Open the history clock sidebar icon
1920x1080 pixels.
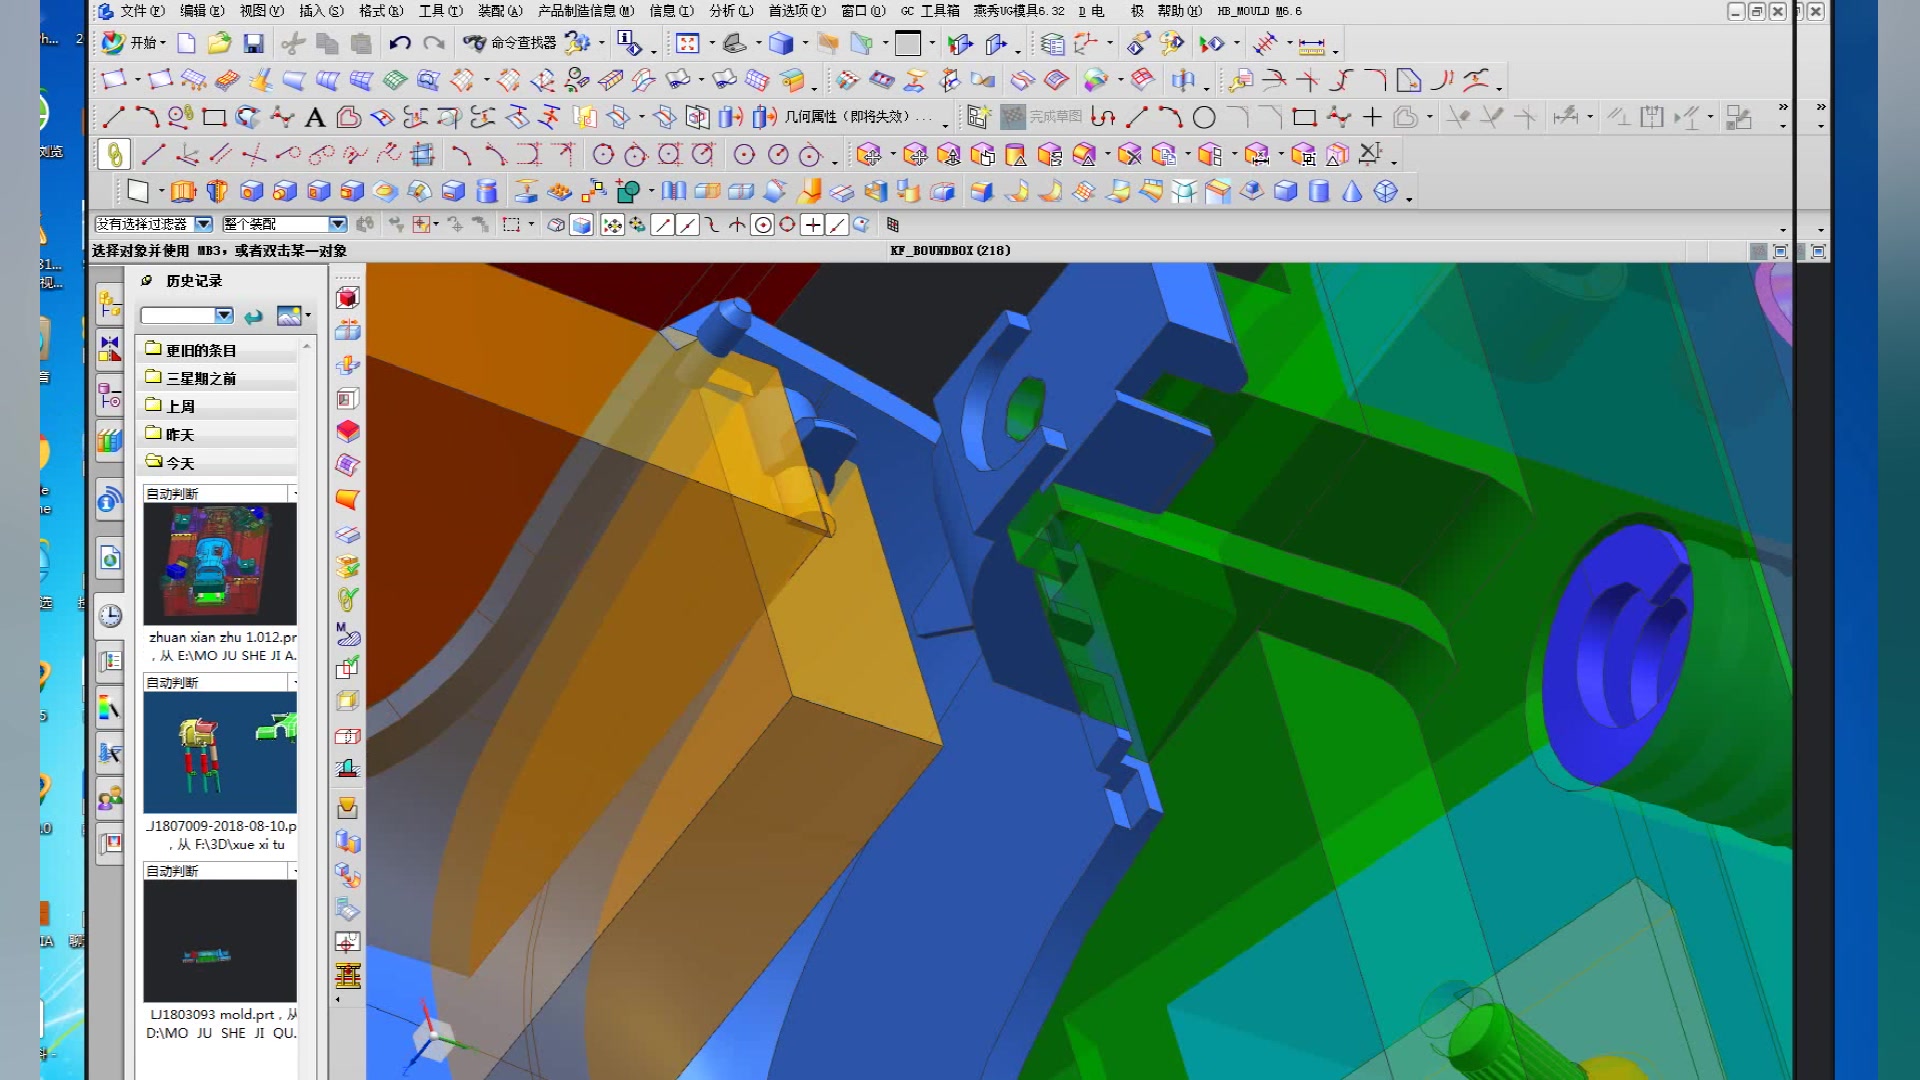(x=110, y=616)
